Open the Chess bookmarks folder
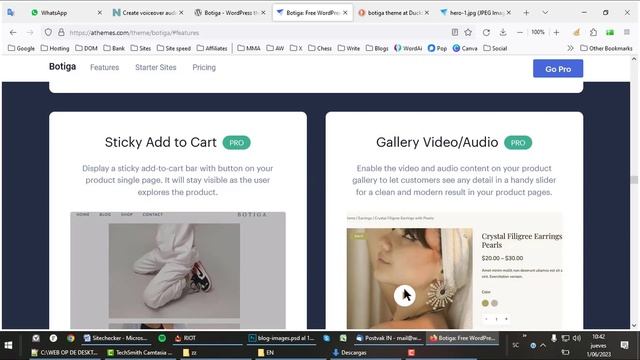 pos(320,48)
